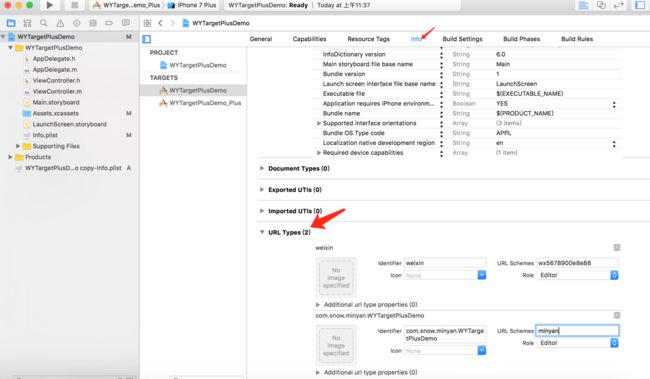Viewport: 650px width, 379px height.
Task: Toggle the project and targets list
Action: coord(146,39)
